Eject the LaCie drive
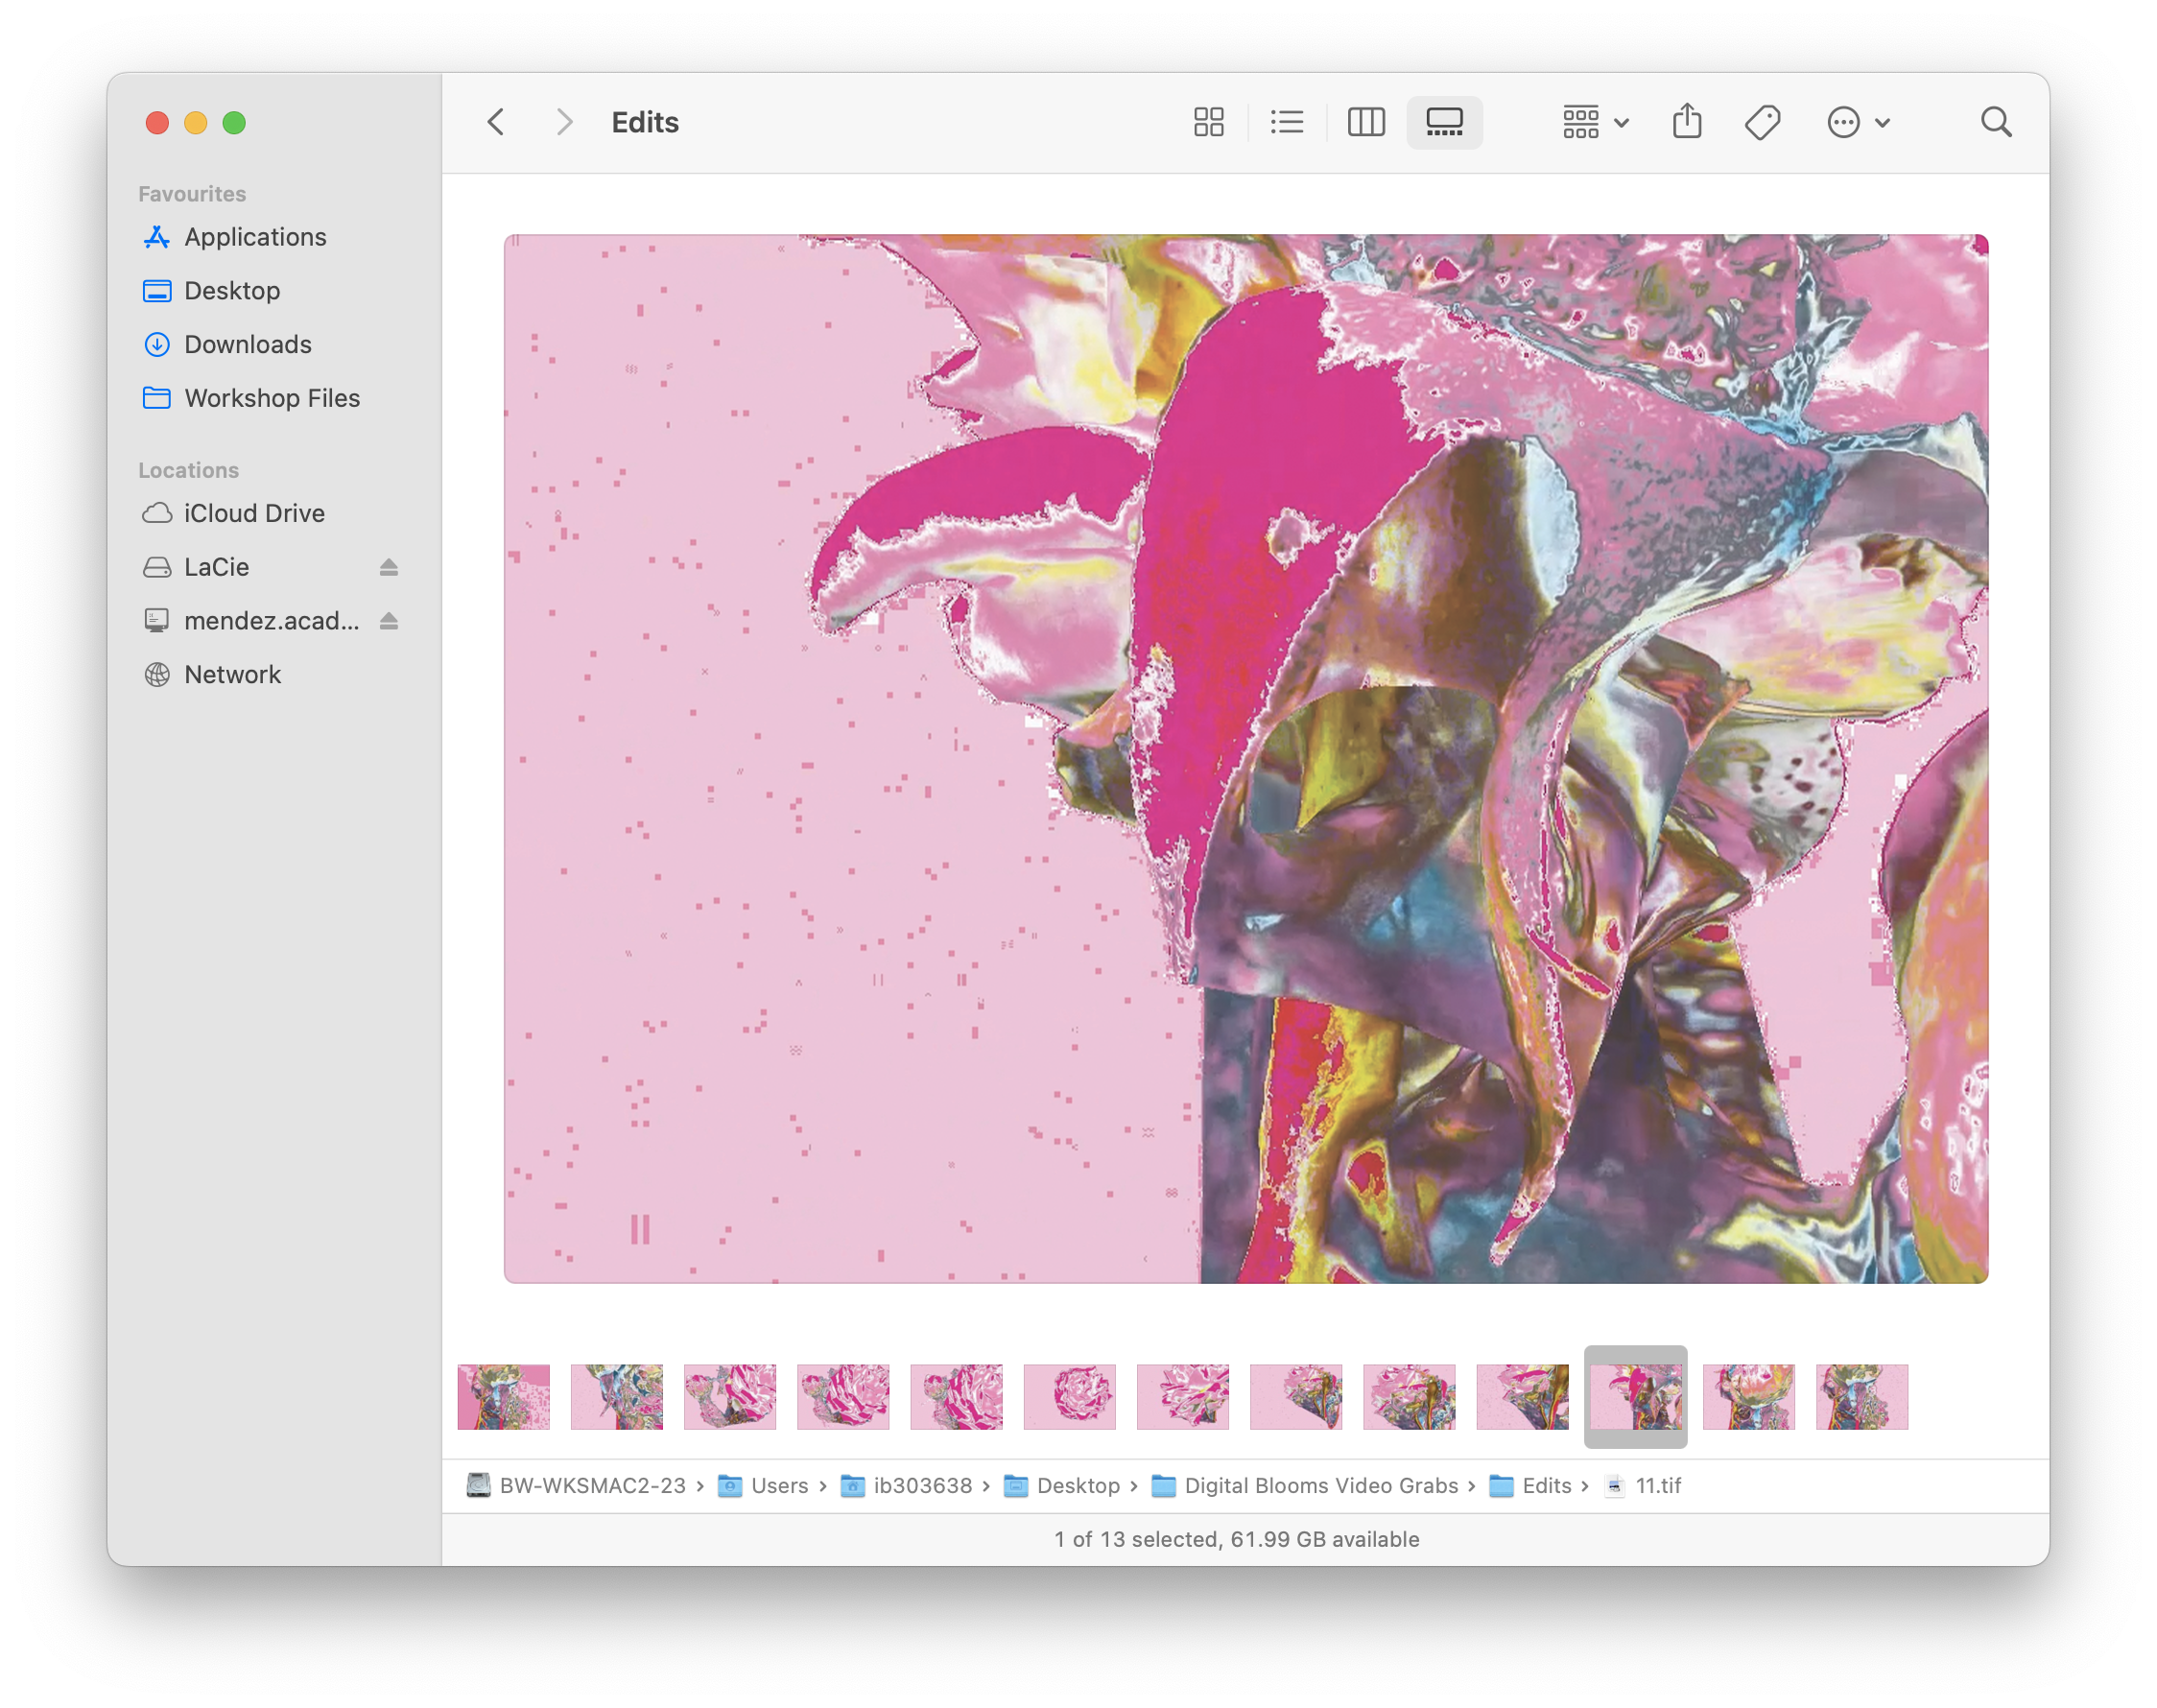Image resolution: width=2157 pixels, height=1708 pixels. [389, 568]
